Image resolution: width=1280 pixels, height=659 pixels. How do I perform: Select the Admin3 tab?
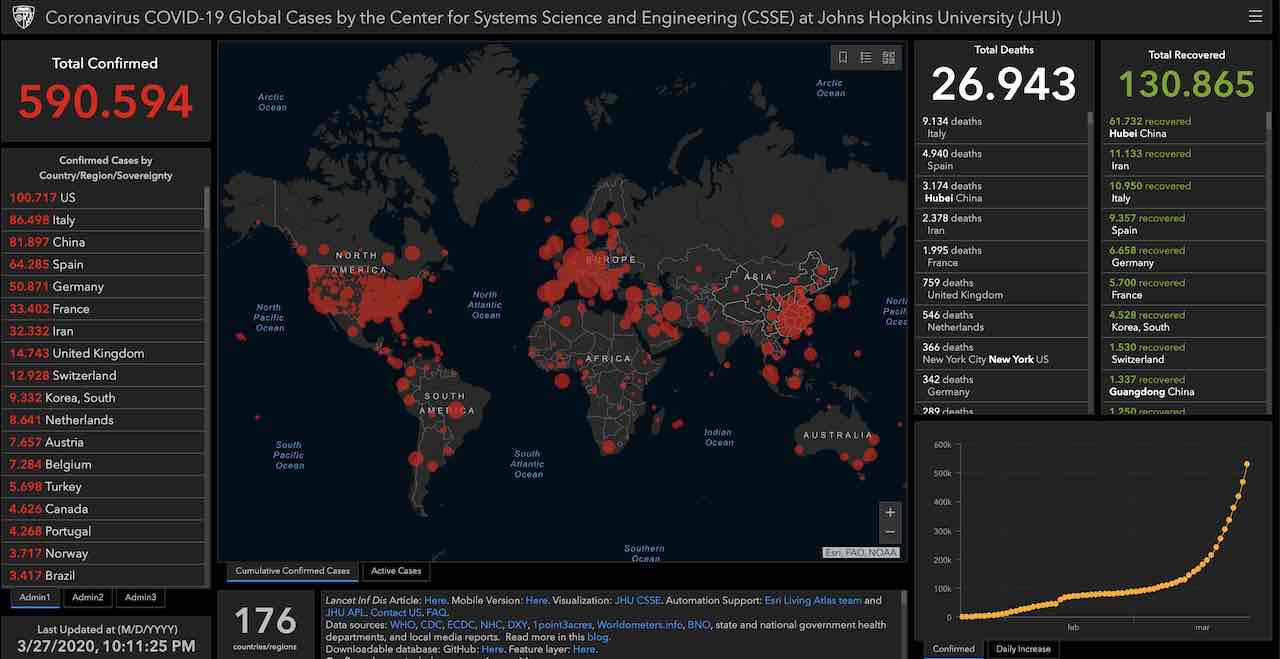pos(140,597)
